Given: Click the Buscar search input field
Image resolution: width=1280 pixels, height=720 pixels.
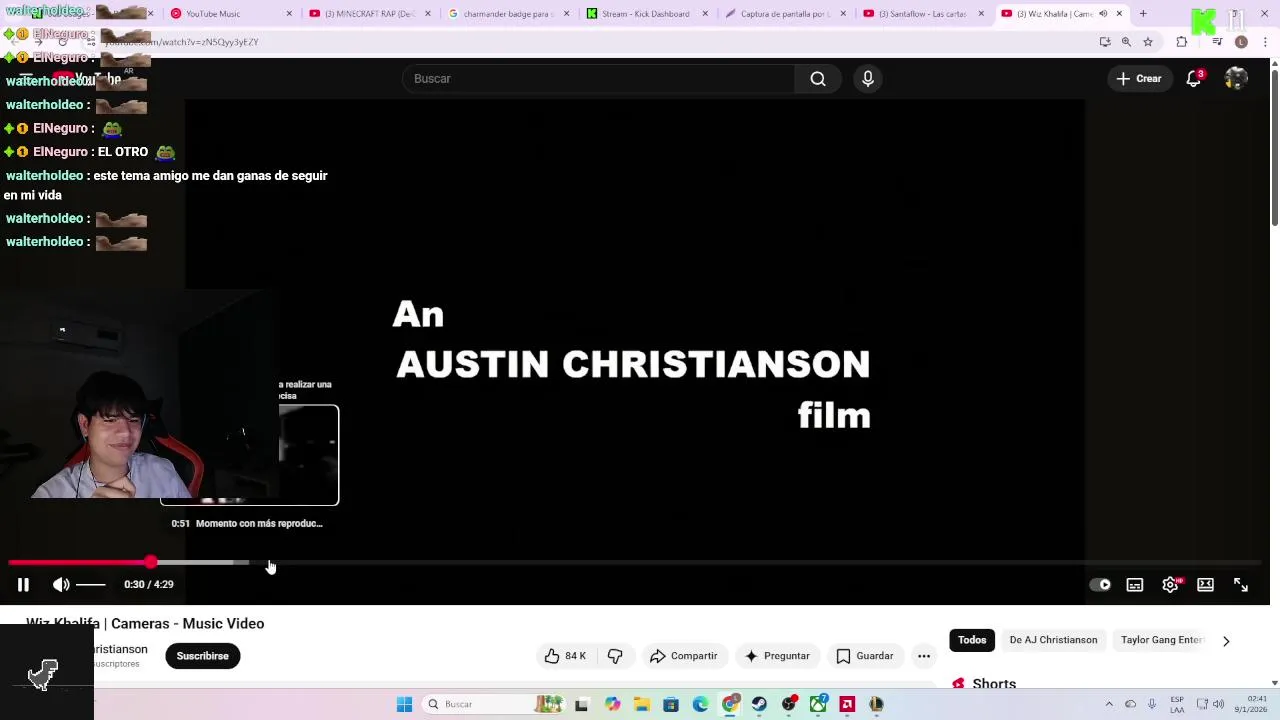Looking at the screenshot, I should [x=598, y=79].
